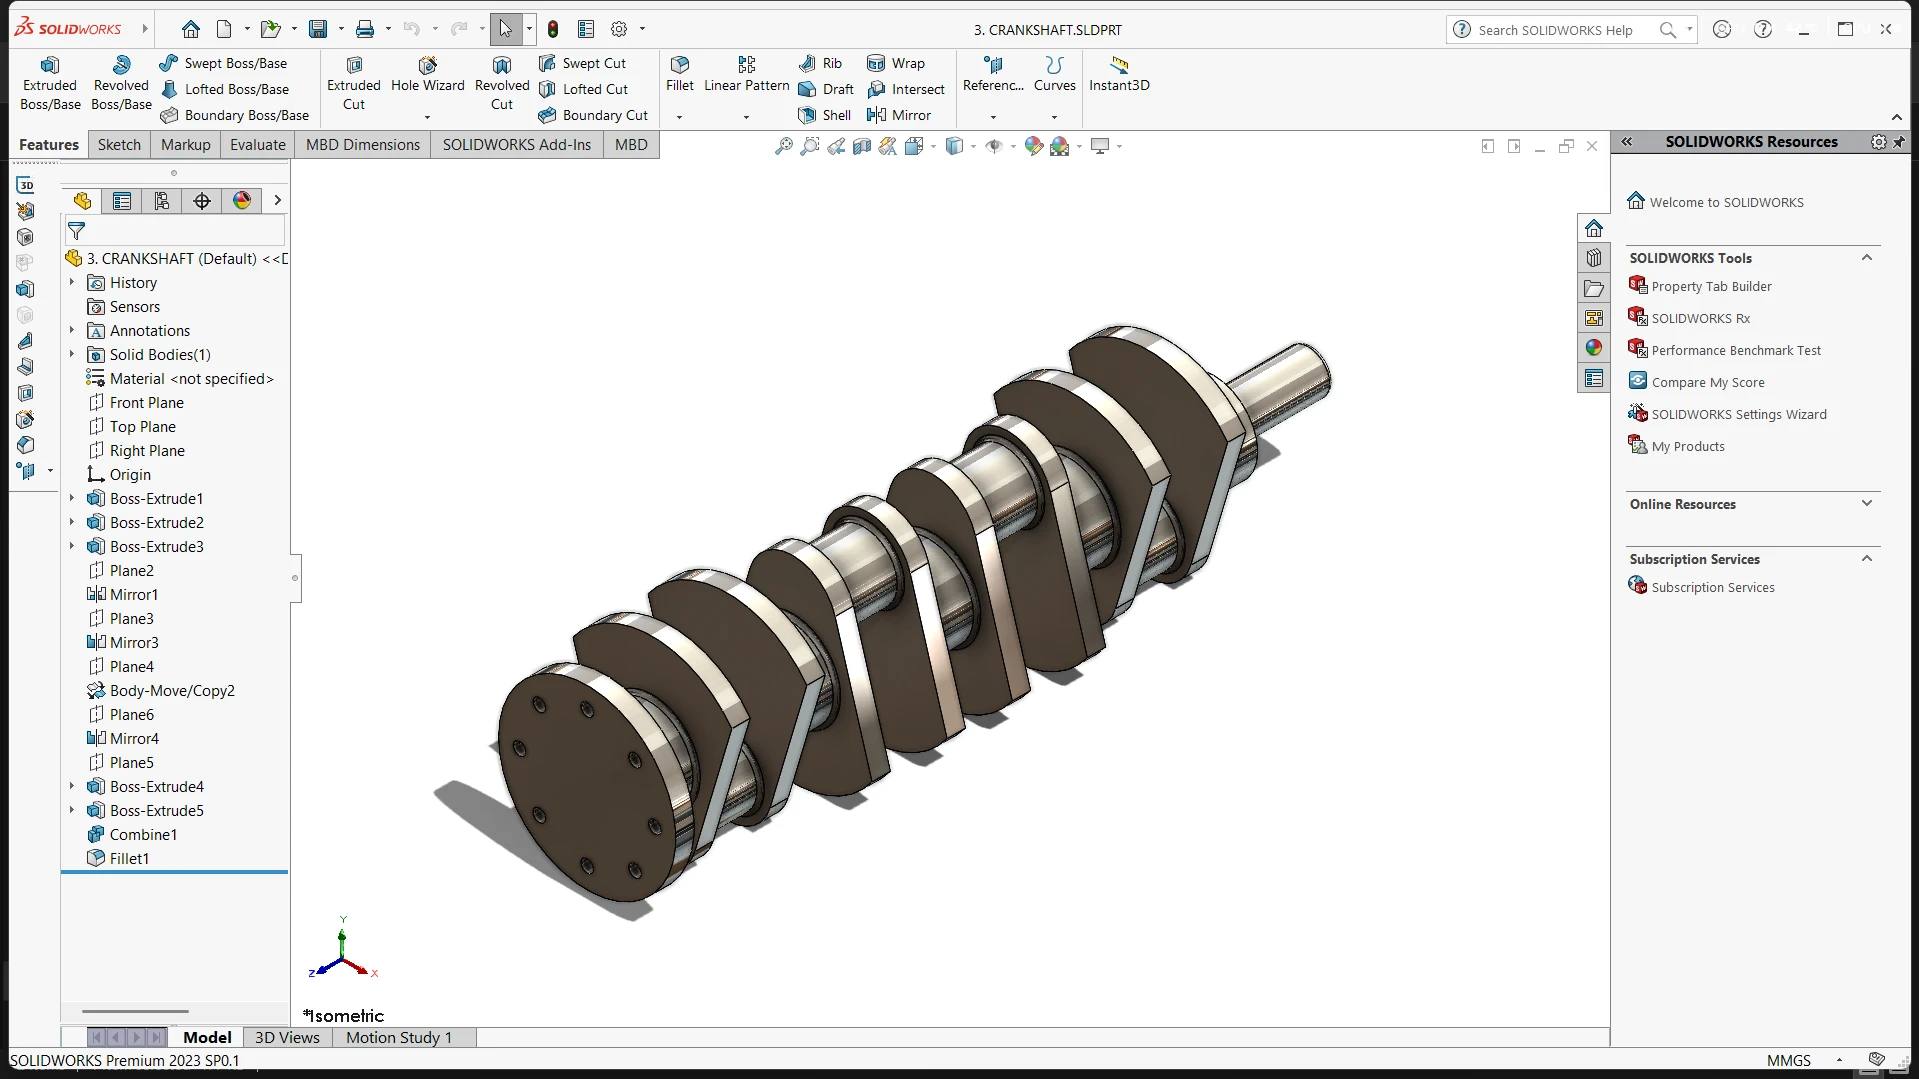Open the DisplayManager tab icon
Viewport: 1919px width, 1079px height.
242,201
